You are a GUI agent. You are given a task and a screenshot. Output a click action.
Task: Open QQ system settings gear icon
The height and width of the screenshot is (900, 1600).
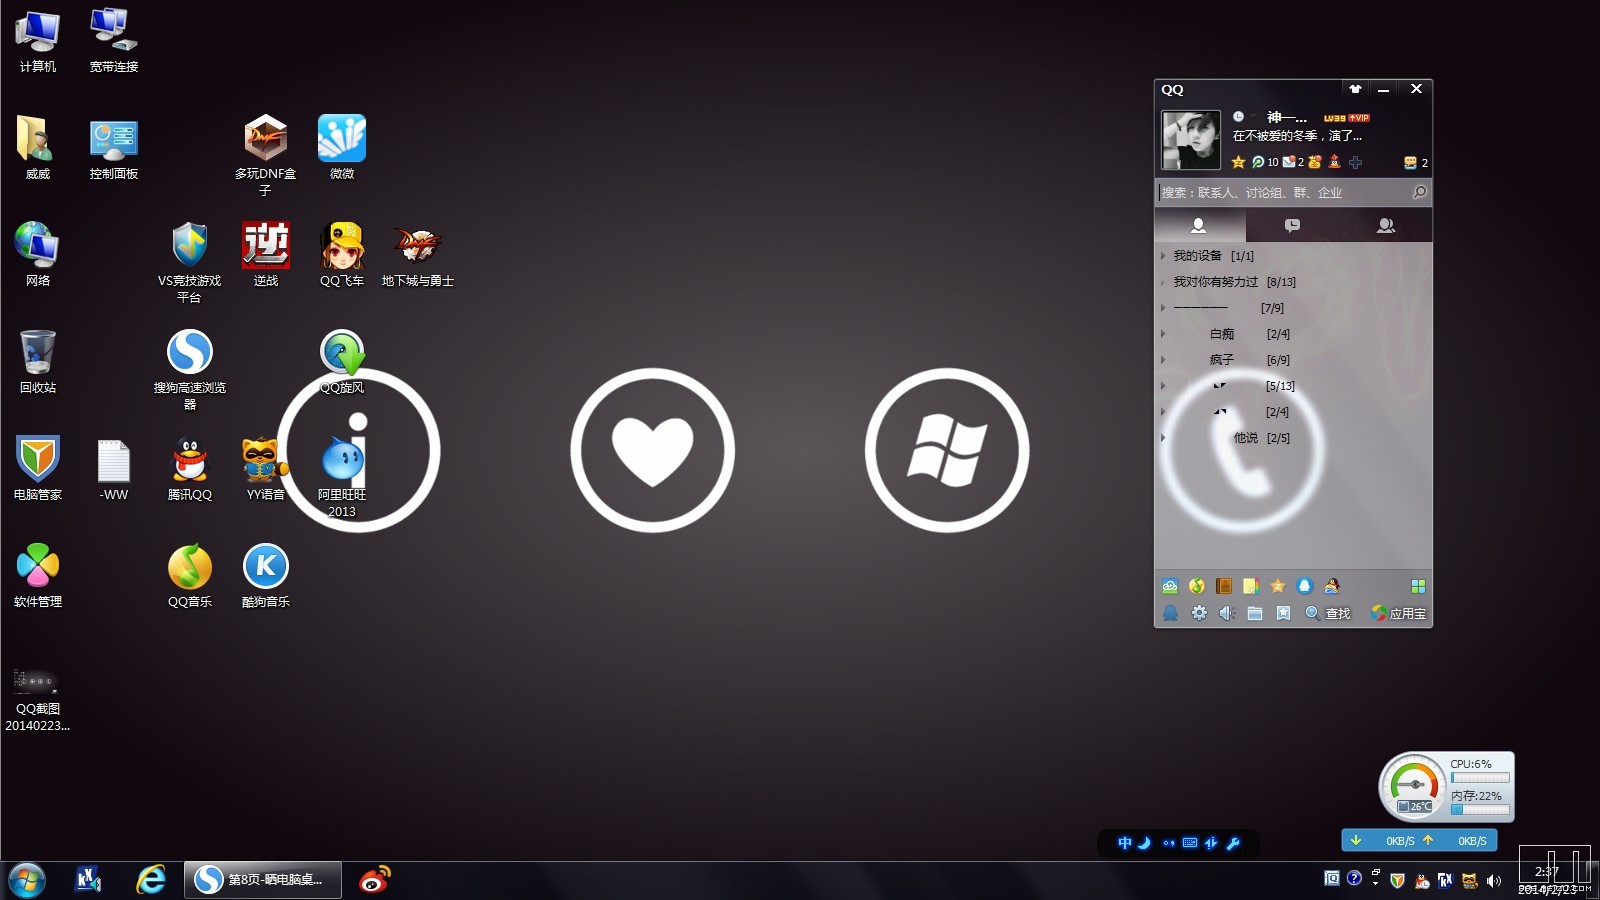[1198, 613]
